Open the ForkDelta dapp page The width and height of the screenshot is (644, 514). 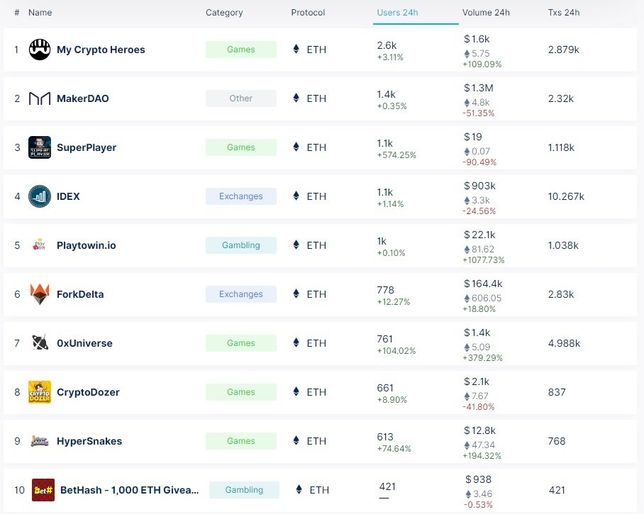coord(80,294)
